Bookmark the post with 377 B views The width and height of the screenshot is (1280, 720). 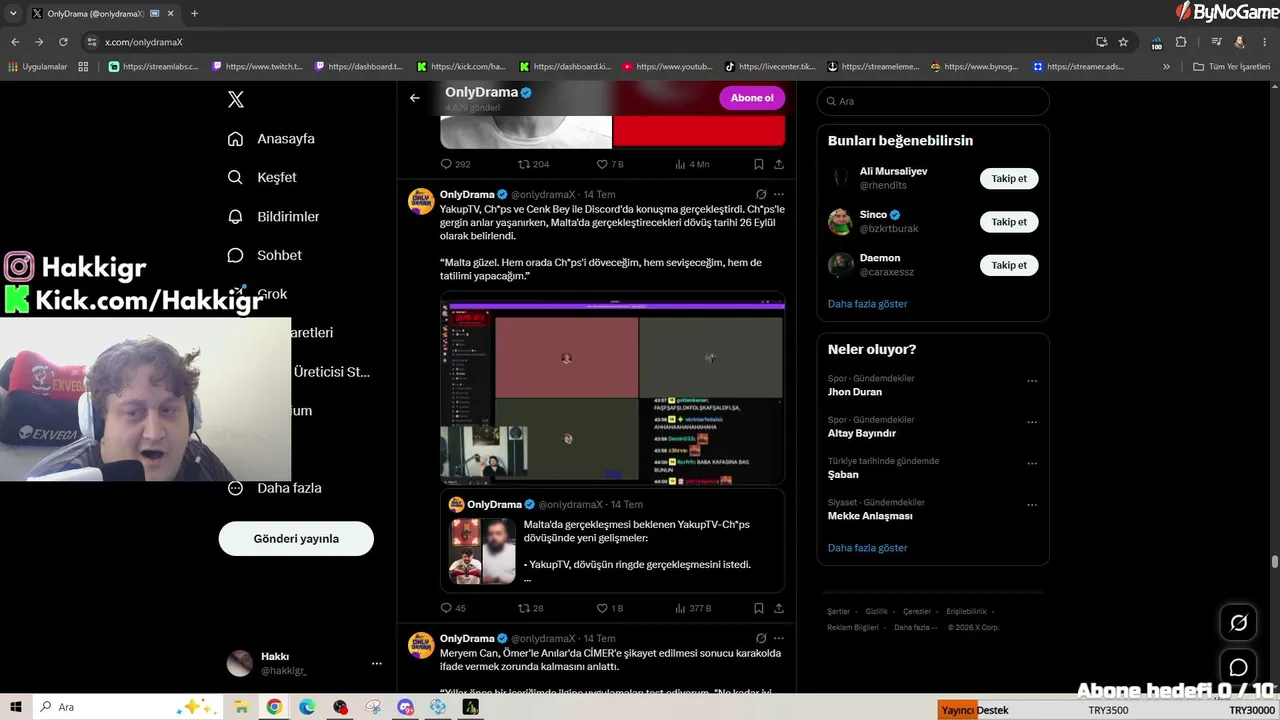[759, 608]
